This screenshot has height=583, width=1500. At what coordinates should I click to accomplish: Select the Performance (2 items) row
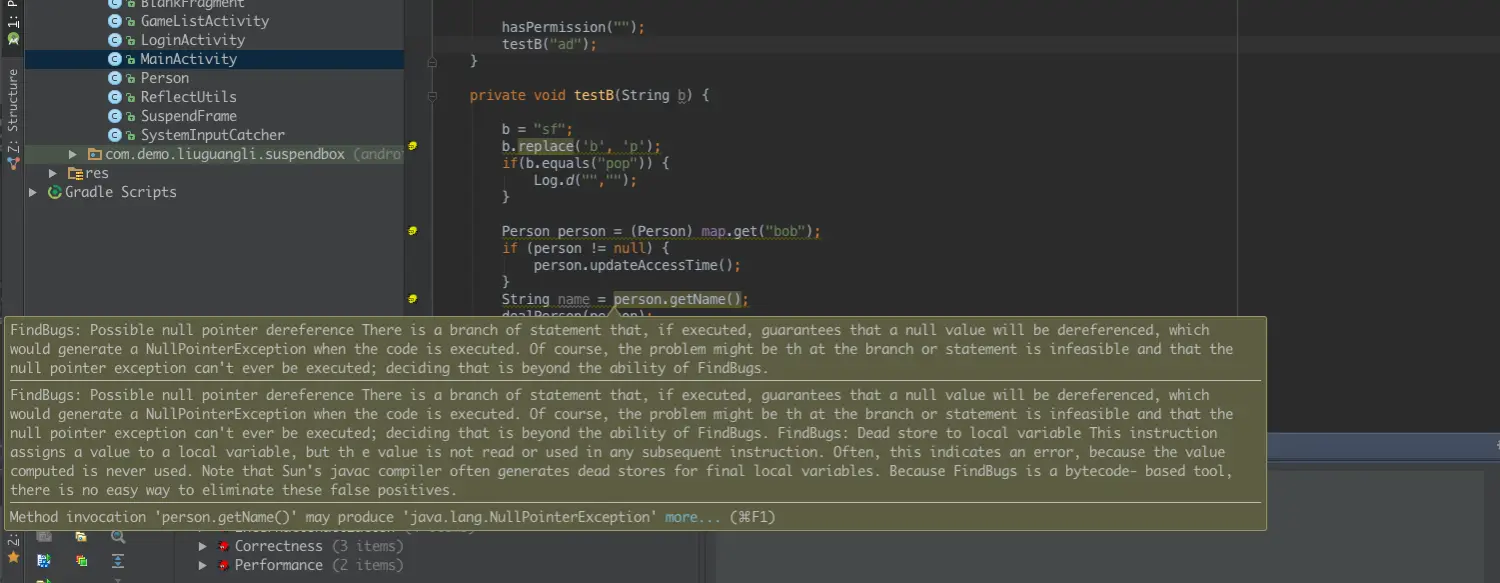319,565
